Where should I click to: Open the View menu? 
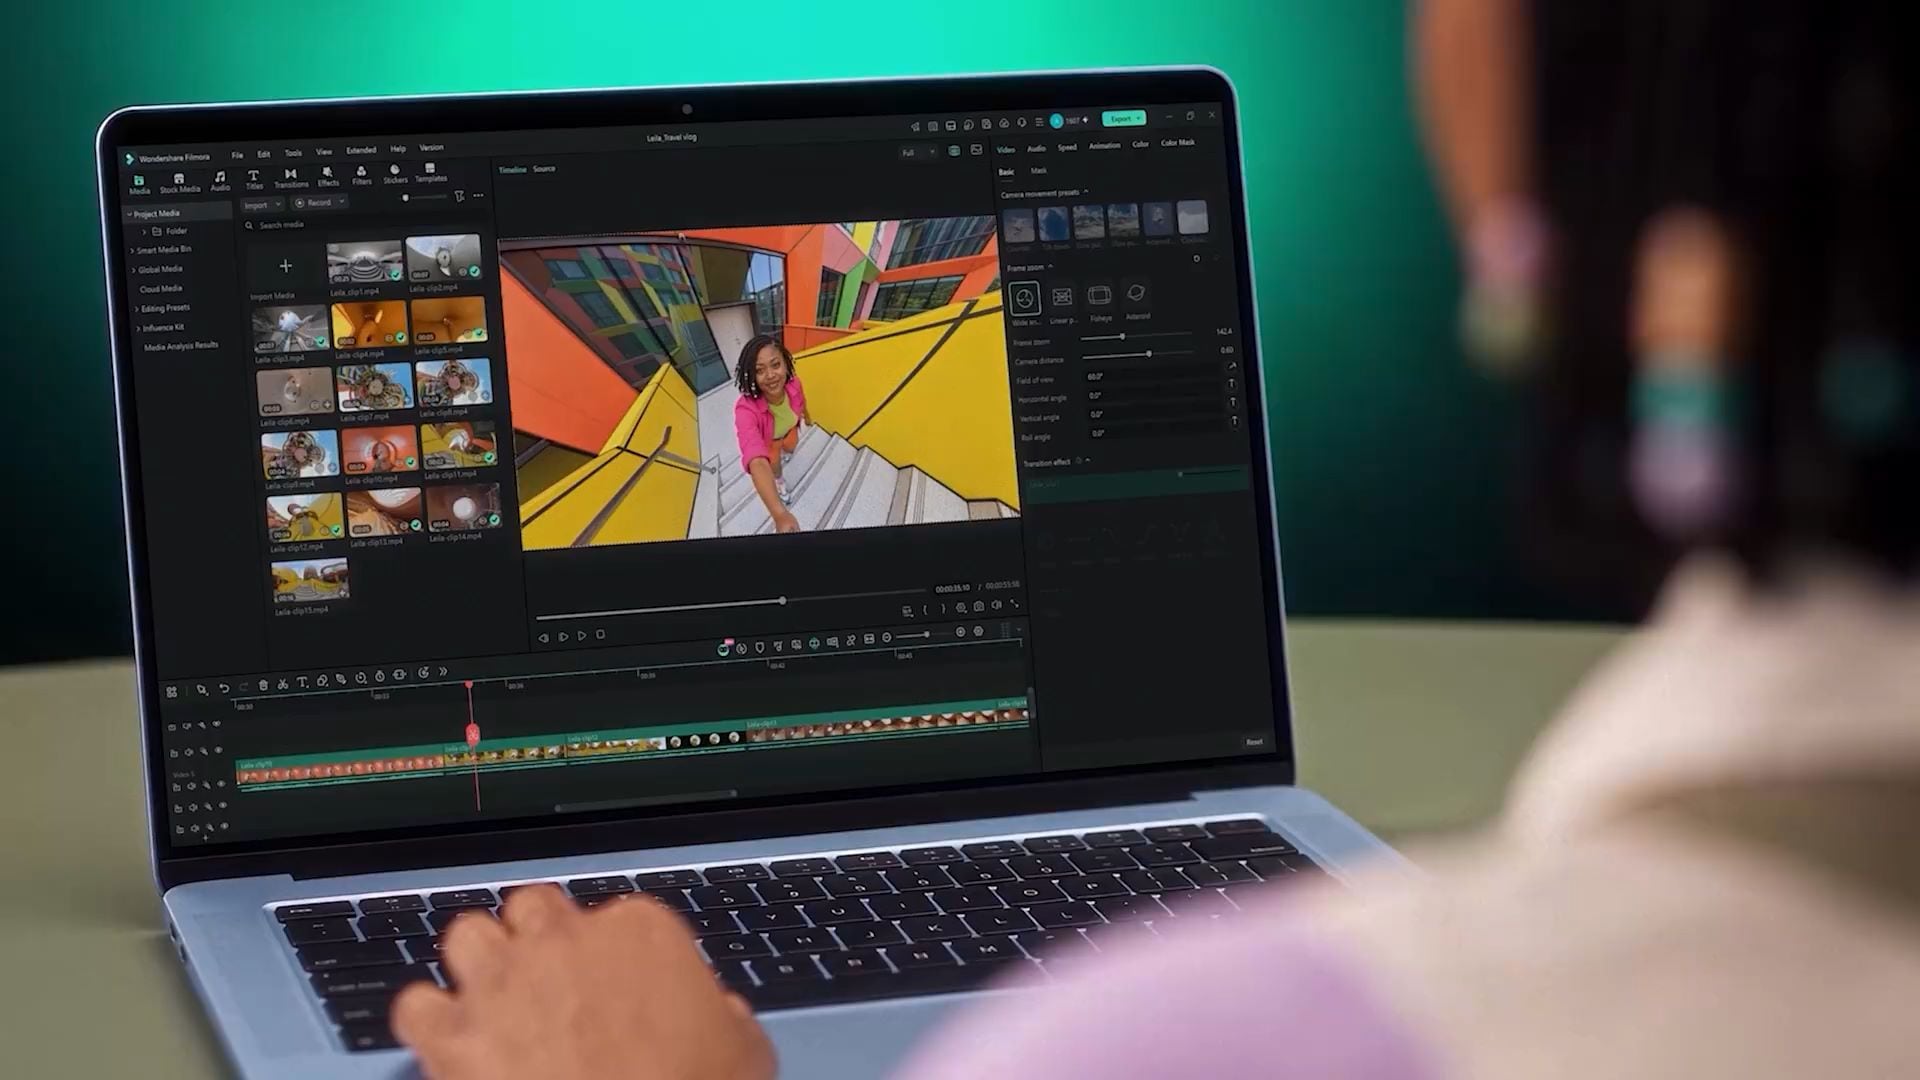[324, 152]
